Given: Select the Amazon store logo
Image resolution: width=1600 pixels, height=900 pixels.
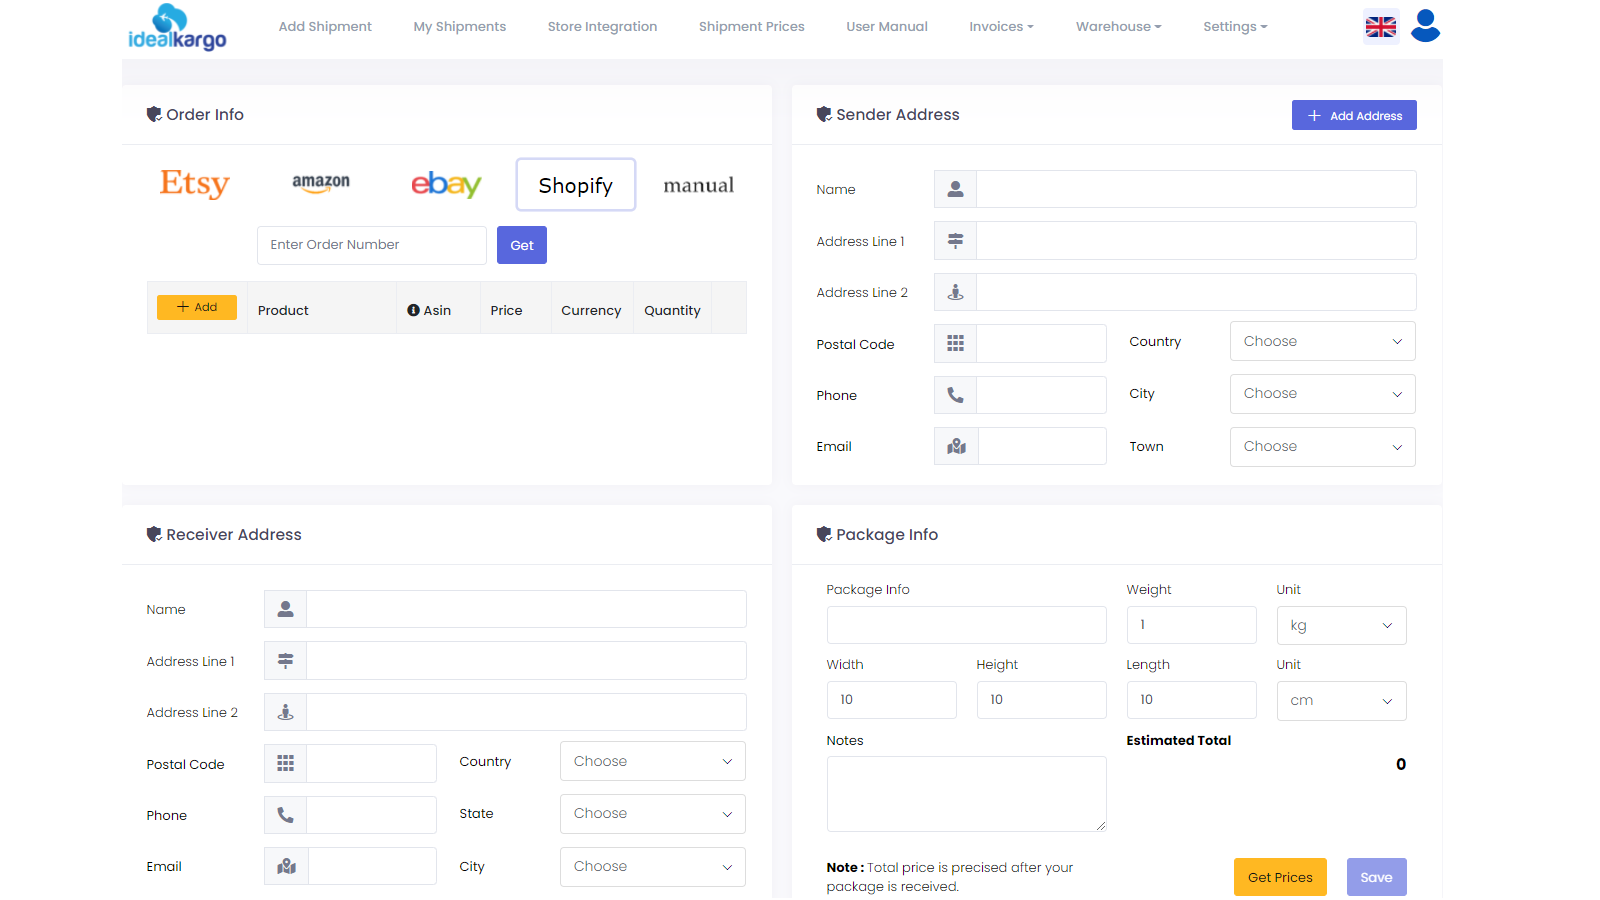Looking at the screenshot, I should (321, 184).
